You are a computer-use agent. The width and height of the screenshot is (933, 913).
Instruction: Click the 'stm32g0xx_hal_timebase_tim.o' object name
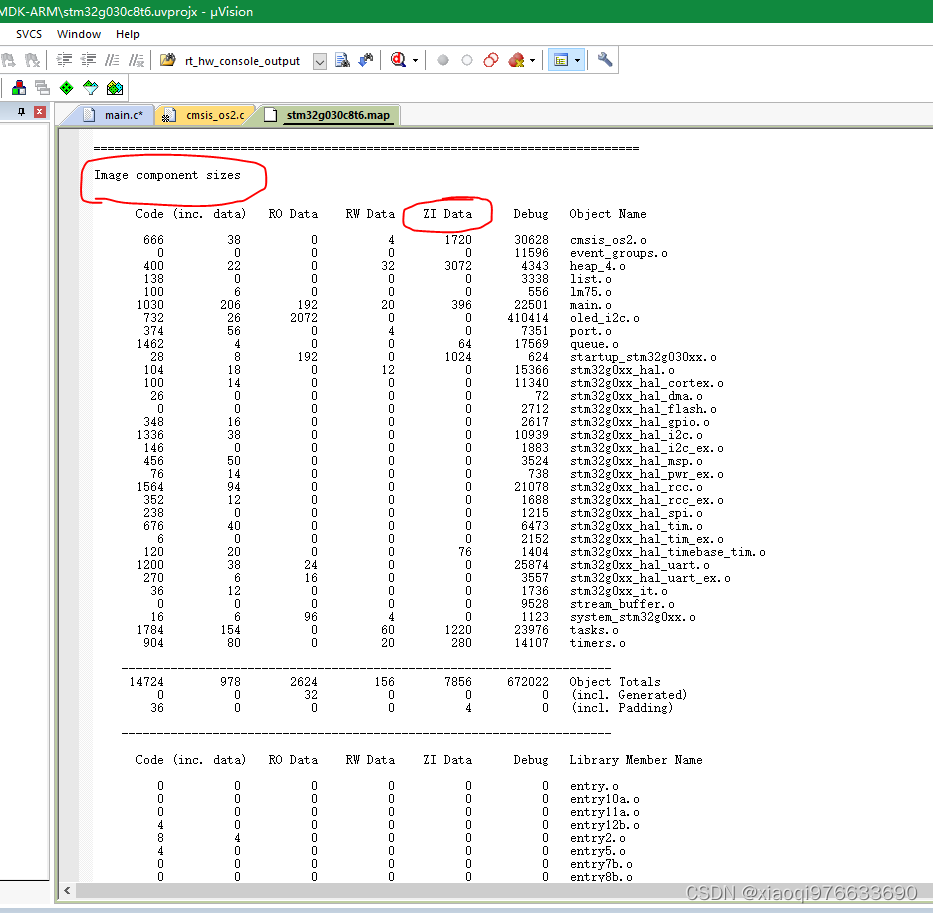[668, 552]
